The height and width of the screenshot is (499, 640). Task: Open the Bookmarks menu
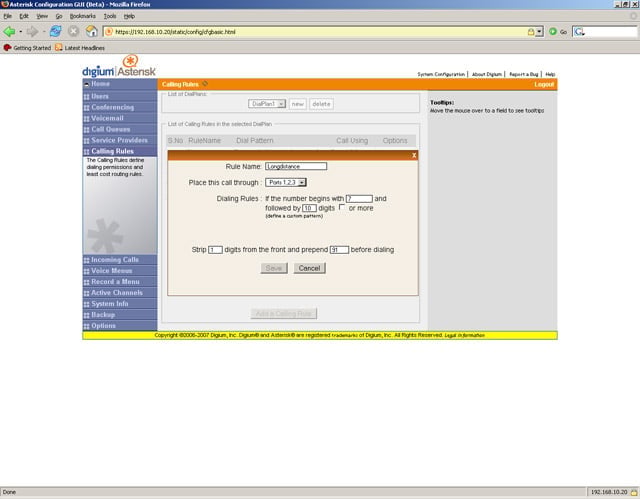click(x=82, y=16)
